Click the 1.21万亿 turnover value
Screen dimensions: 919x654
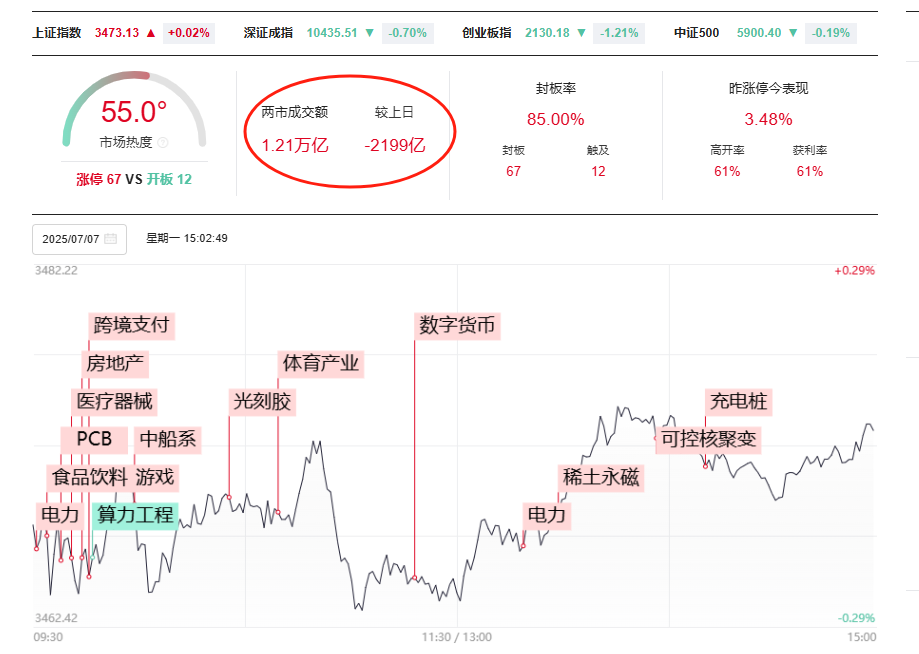(x=295, y=145)
